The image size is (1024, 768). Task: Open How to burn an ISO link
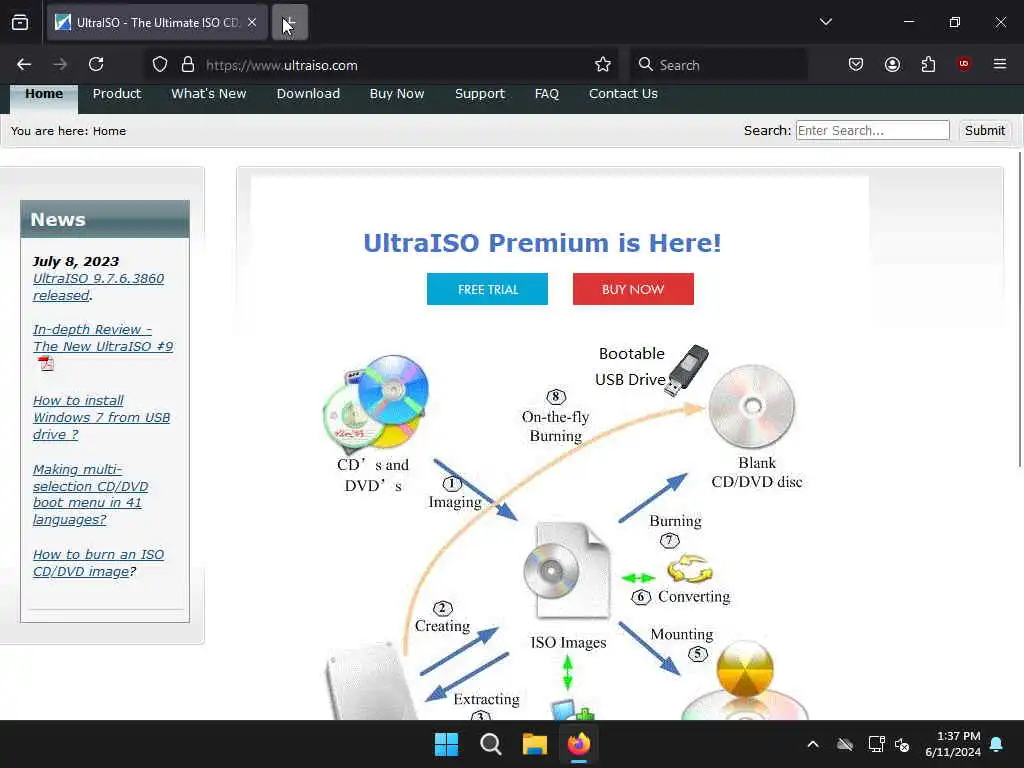click(98, 562)
